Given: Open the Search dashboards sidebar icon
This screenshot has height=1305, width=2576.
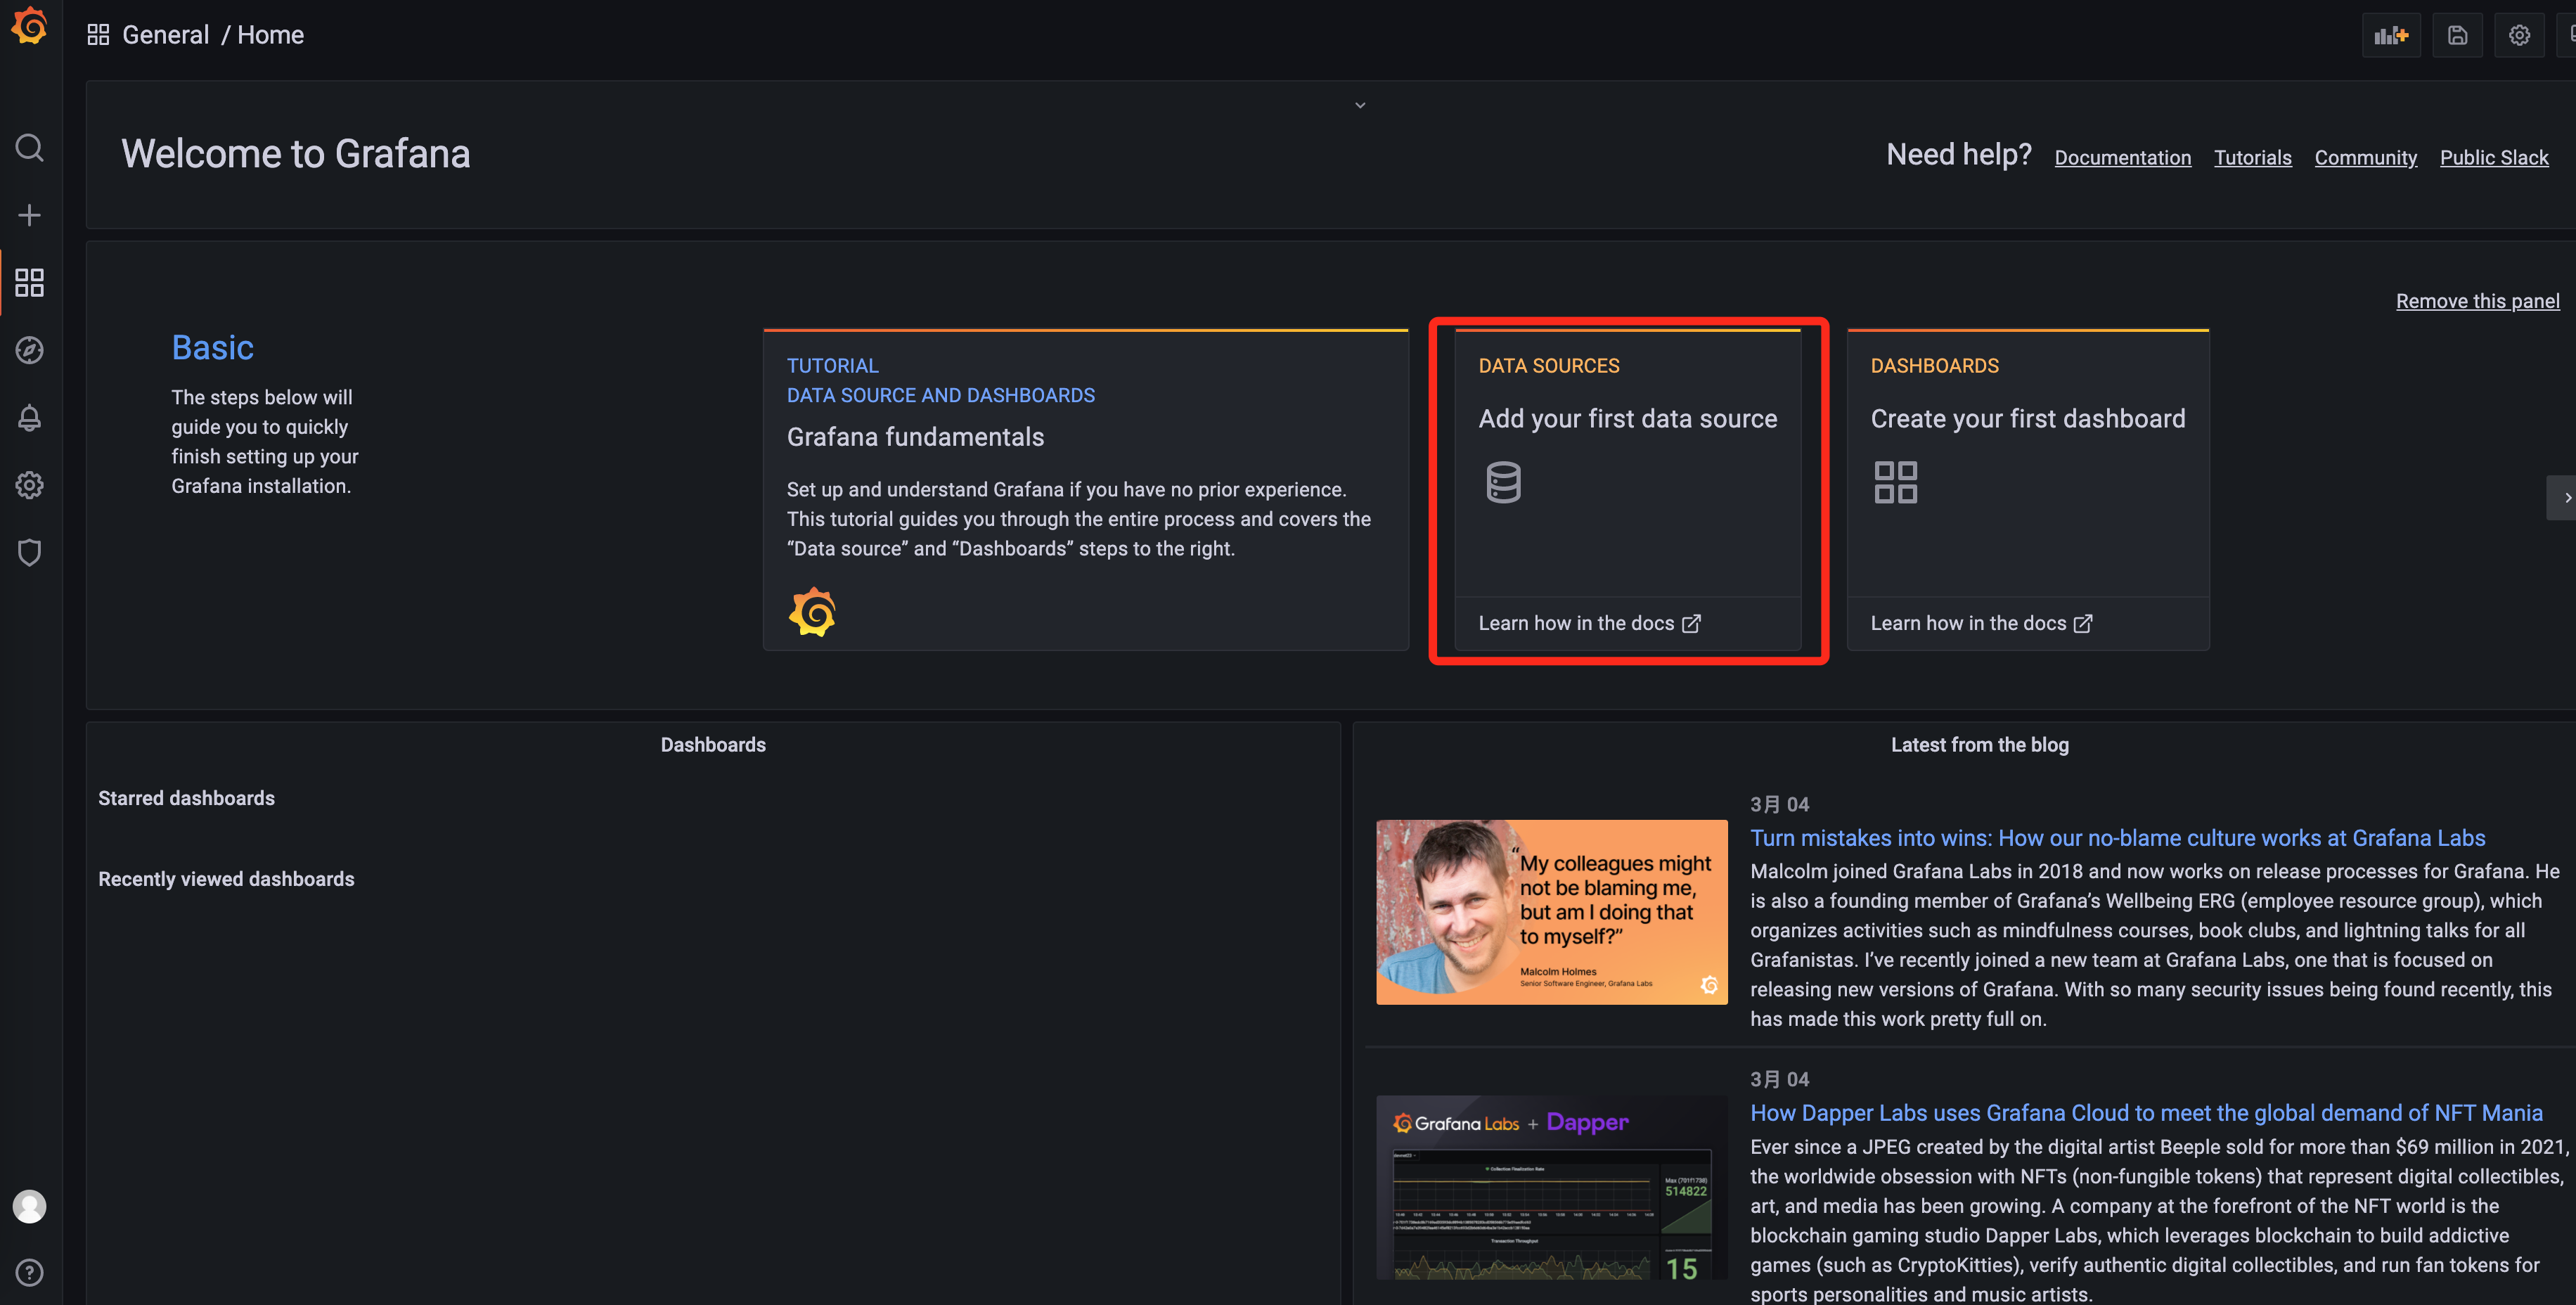Looking at the screenshot, I should pos(30,148).
